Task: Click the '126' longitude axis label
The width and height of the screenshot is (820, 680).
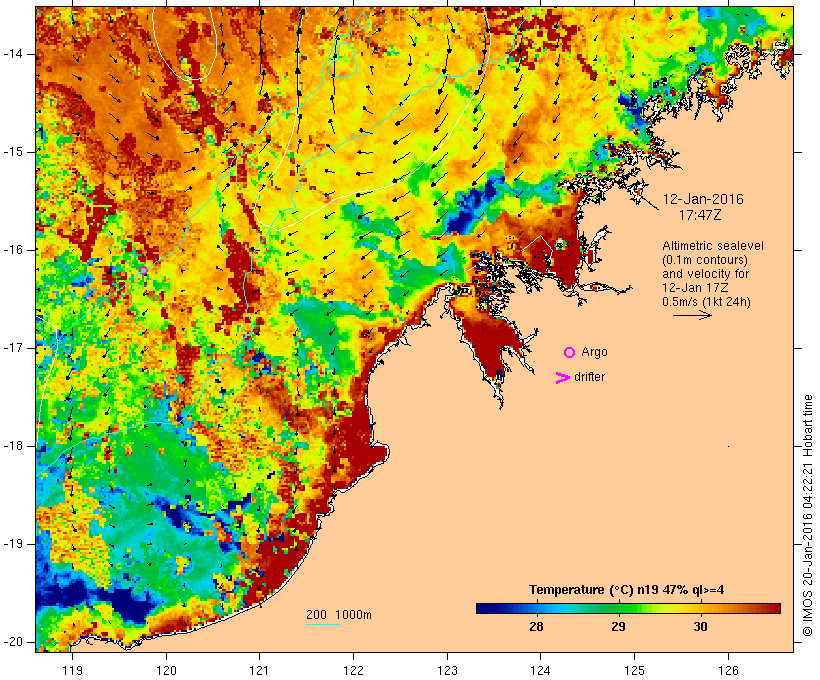Action: [728, 670]
